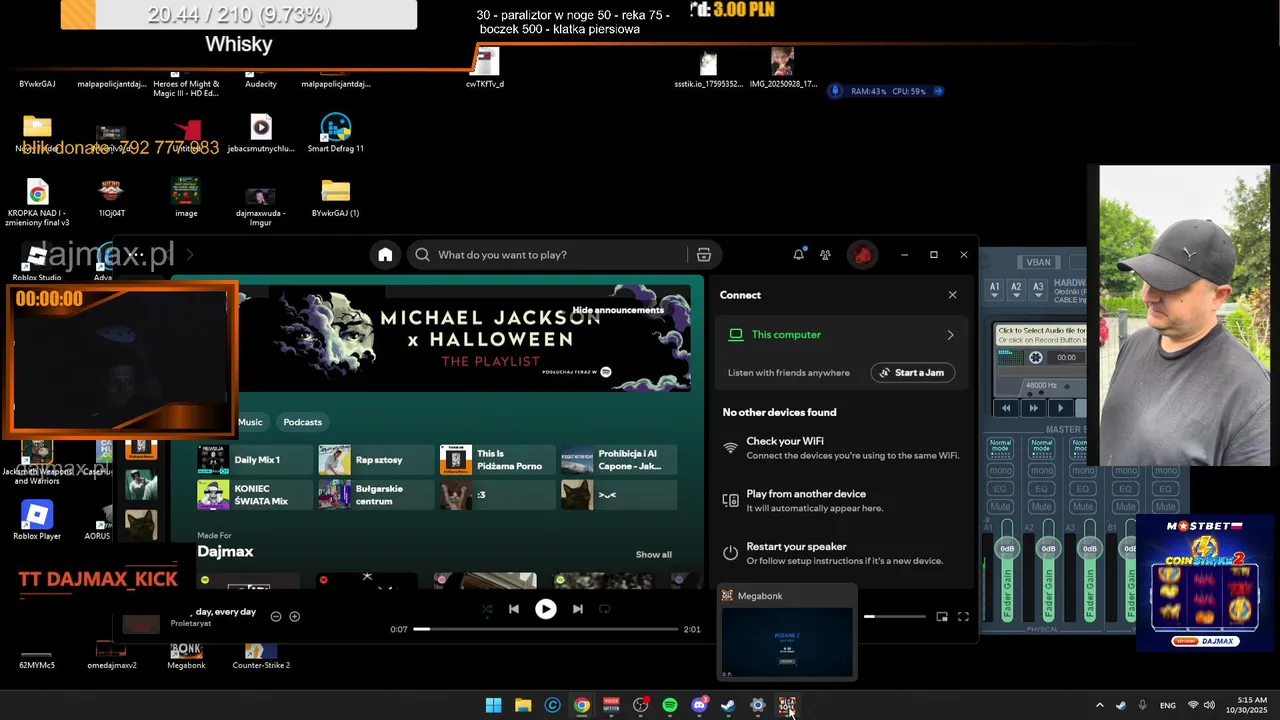This screenshot has height=720, width=1280.
Task: Open A2 output device dropdown in Voicemeeter
Action: click(x=1017, y=289)
